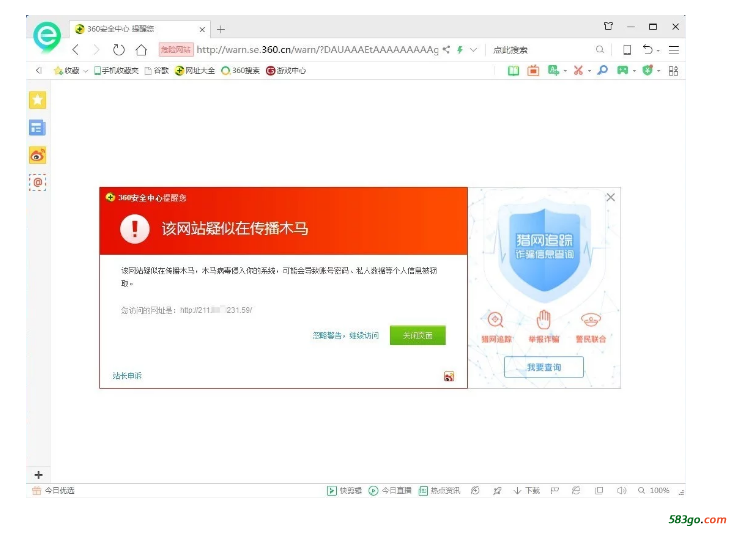Image resolution: width=732 pixels, height=535 pixels.
Task: Click 忽略警告, 继续访问 link
Action: 345,335
